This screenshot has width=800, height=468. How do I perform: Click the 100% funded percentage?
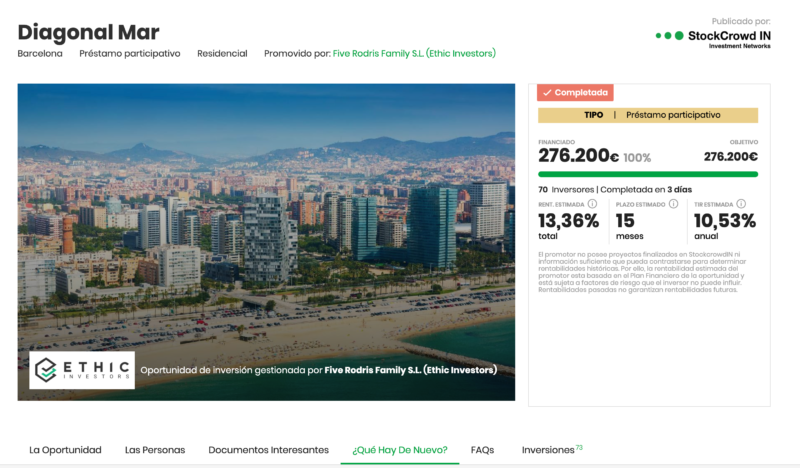click(x=637, y=158)
